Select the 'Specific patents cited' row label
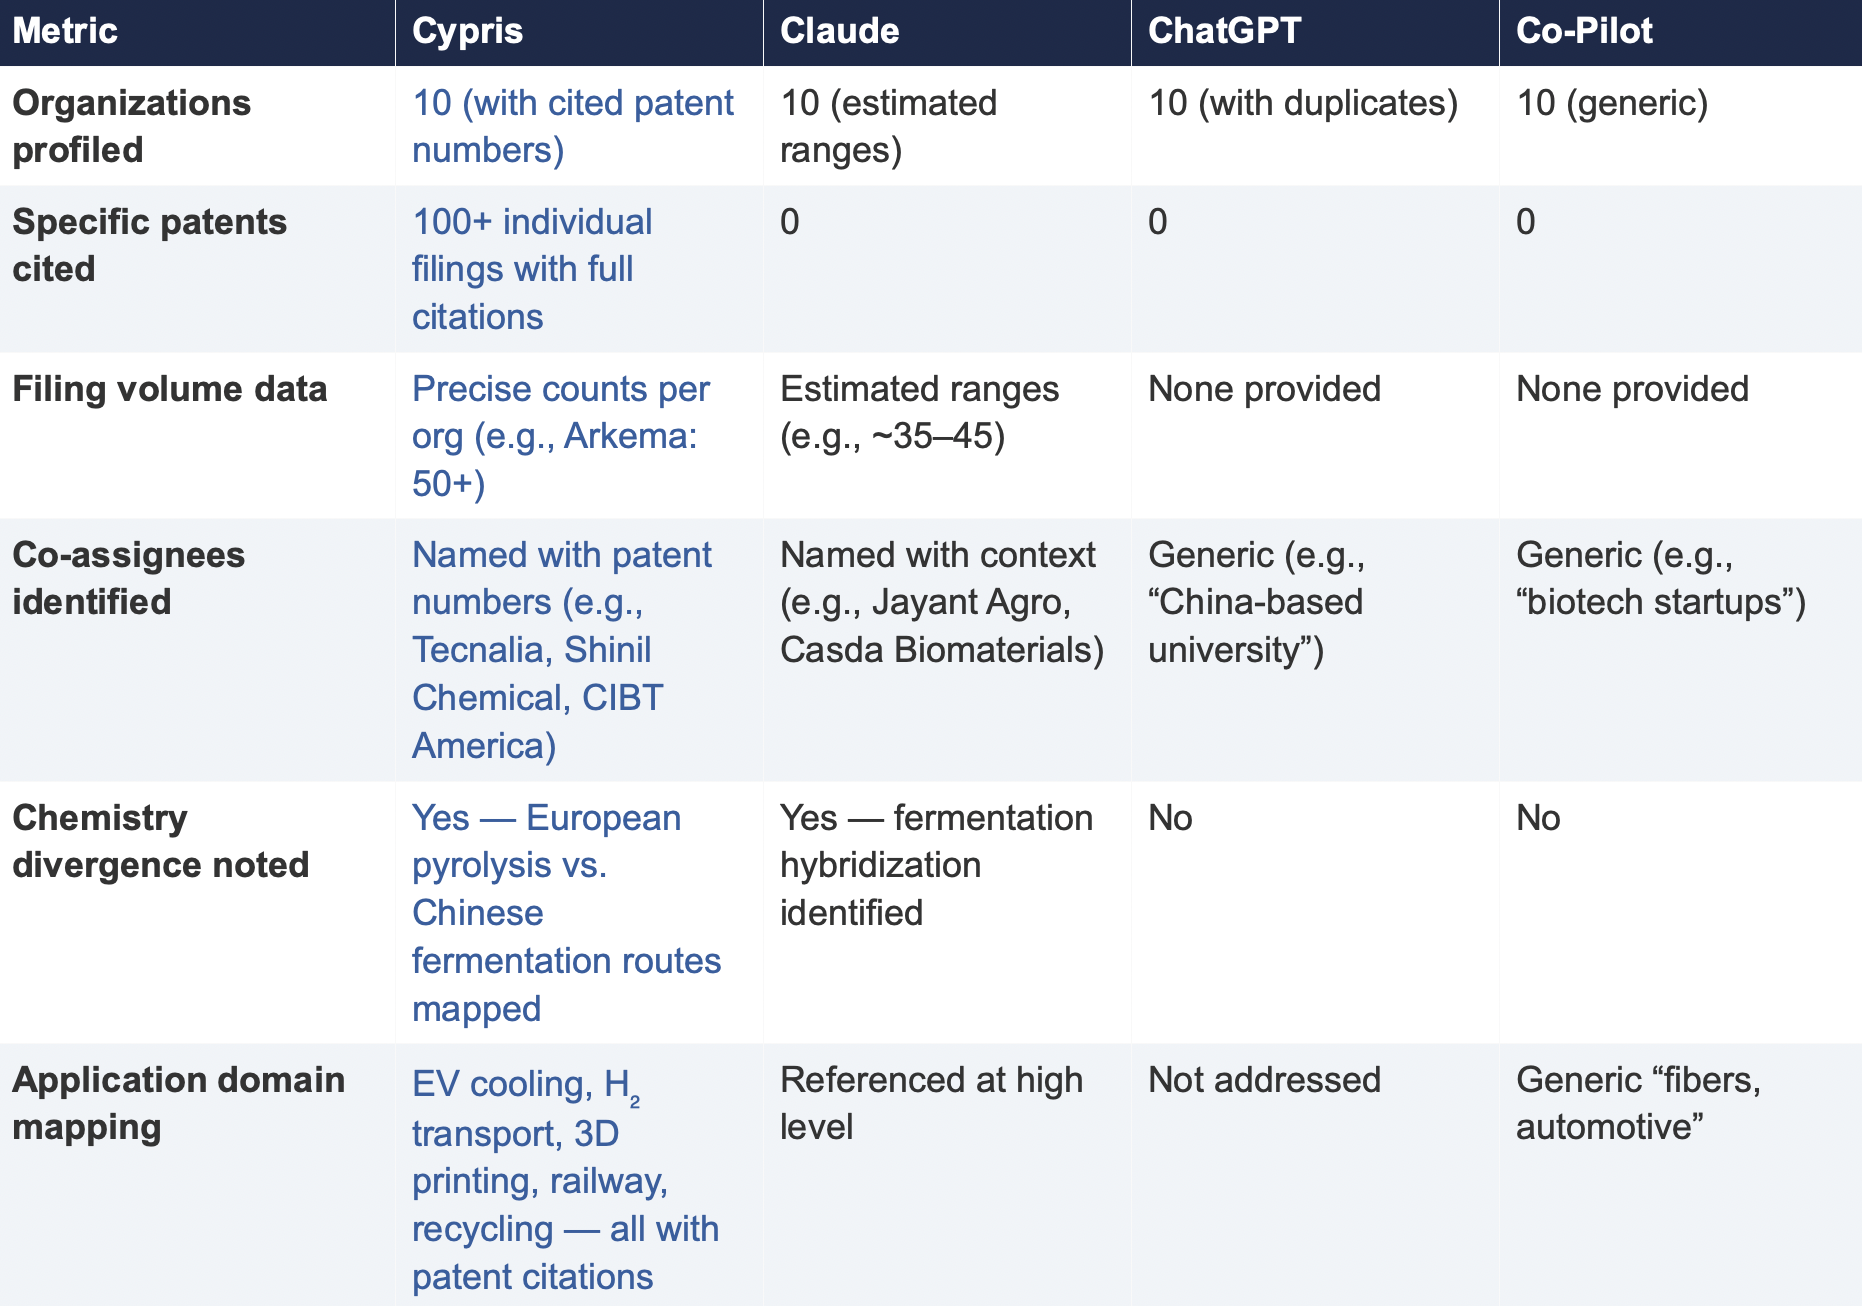The width and height of the screenshot is (1862, 1306). click(149, 245)
